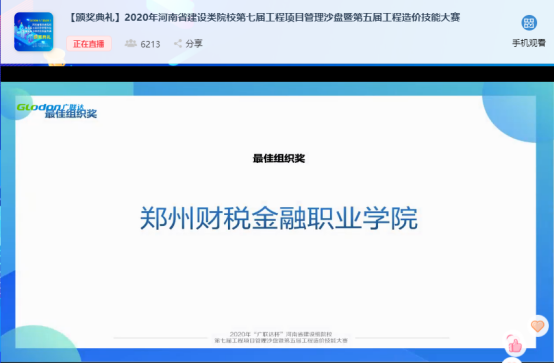Click the partially hidden round button below thumbs-up
Viewport: 554px width, 363px height.
[x=512, y=360]
